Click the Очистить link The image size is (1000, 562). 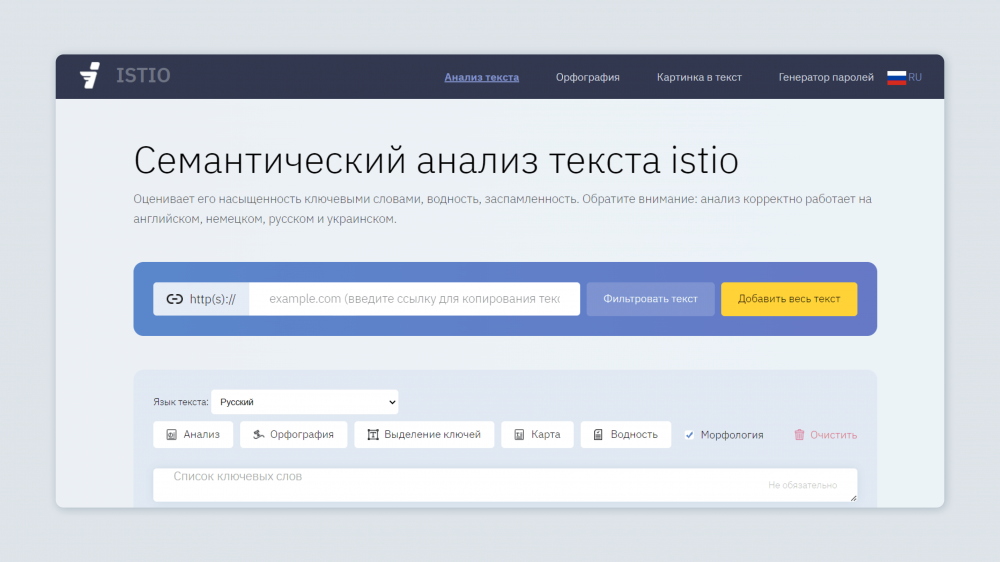pos(833,435)
